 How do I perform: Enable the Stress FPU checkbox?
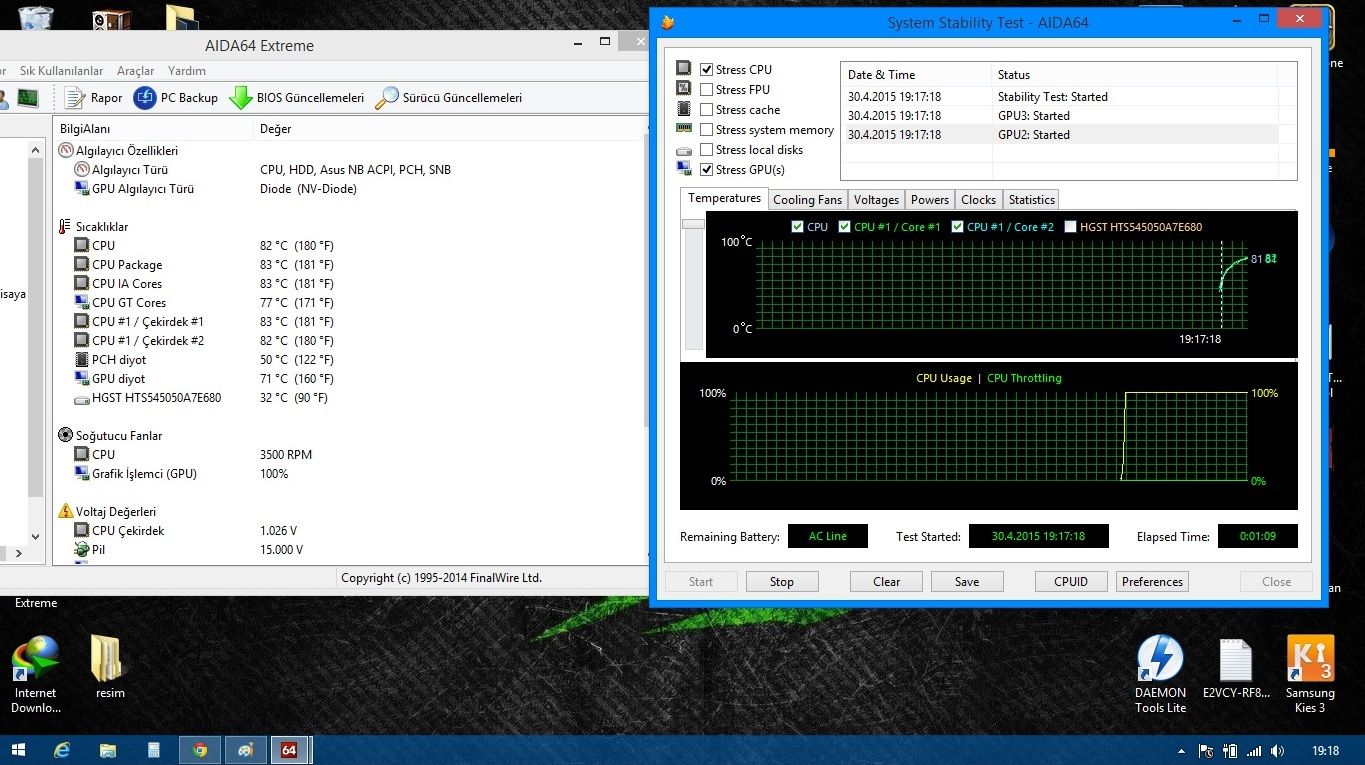(707, 90)
